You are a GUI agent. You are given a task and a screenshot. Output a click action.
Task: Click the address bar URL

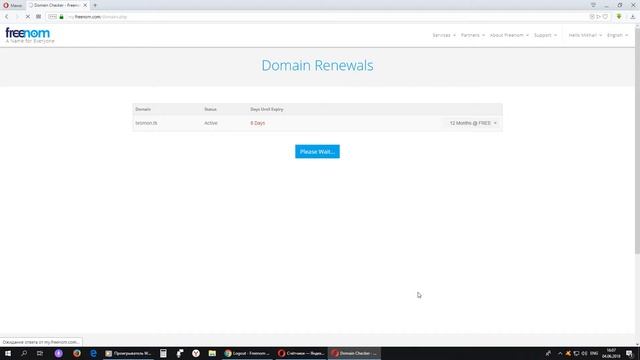(98, 17)
